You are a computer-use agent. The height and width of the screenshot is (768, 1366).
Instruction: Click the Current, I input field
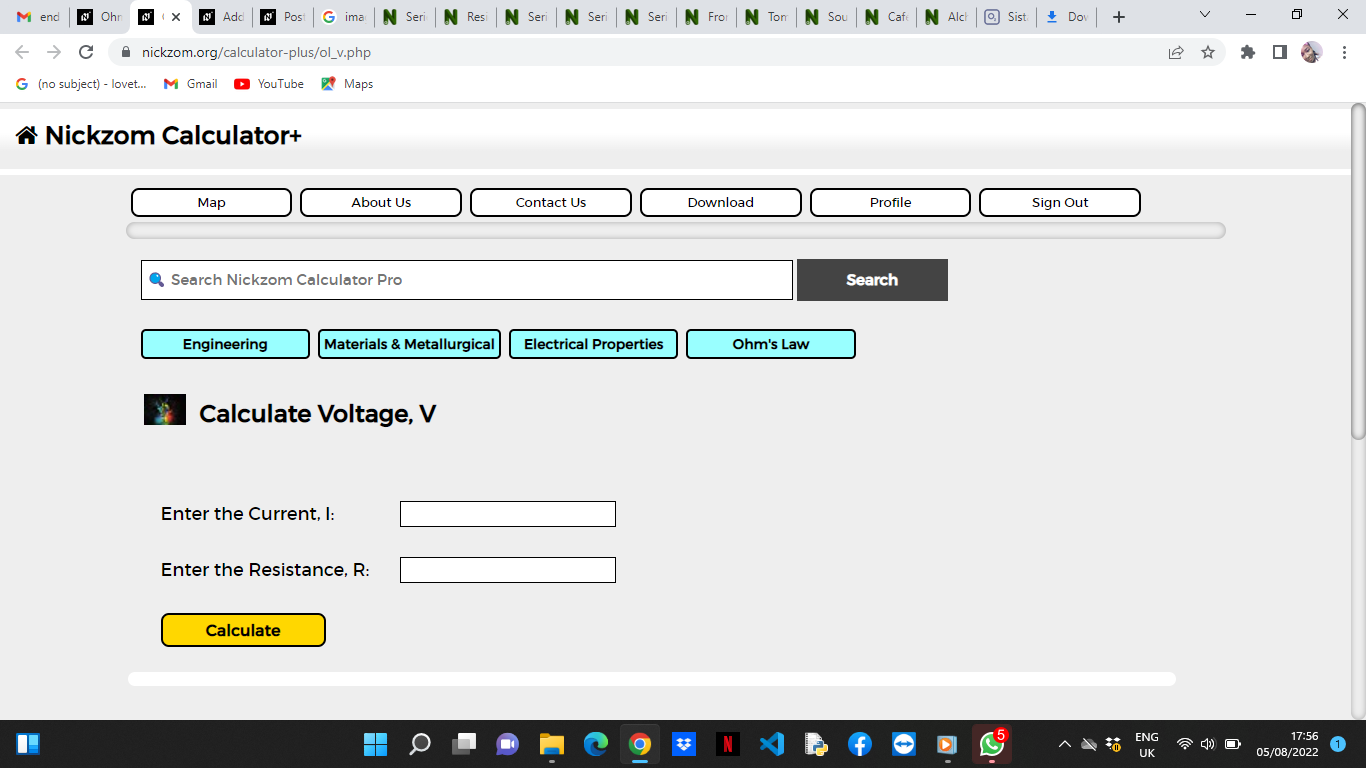coord(508,514)
